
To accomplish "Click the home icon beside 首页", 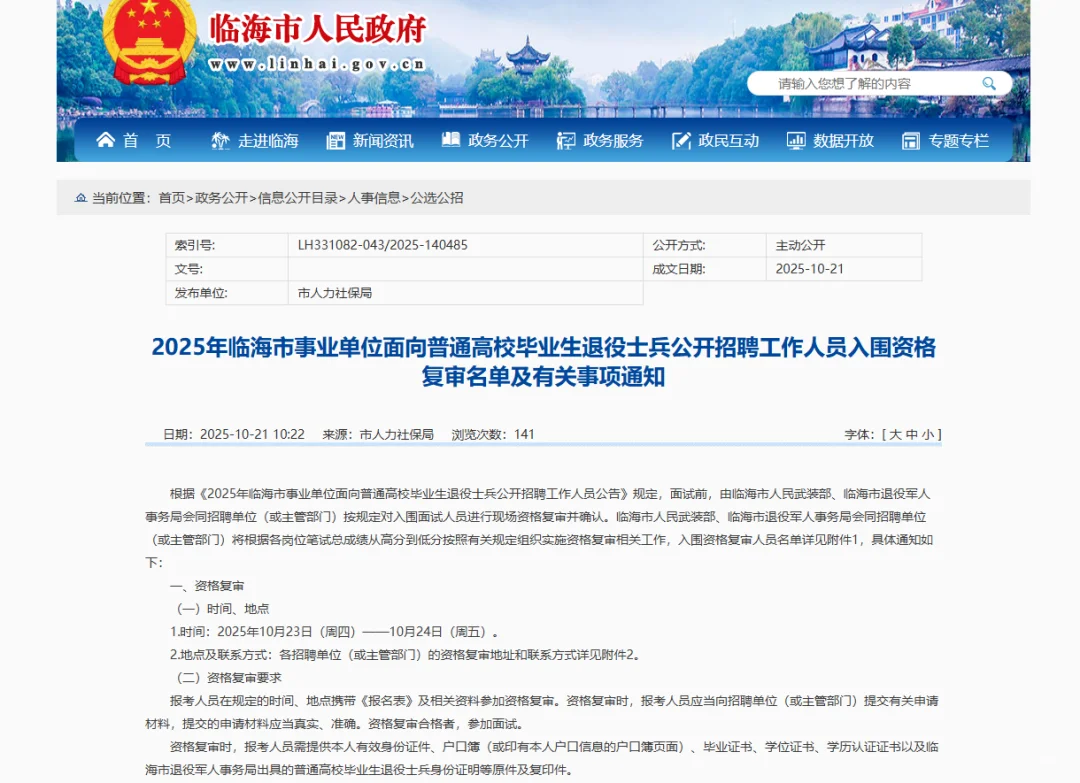I will click(x=105, y=140).
